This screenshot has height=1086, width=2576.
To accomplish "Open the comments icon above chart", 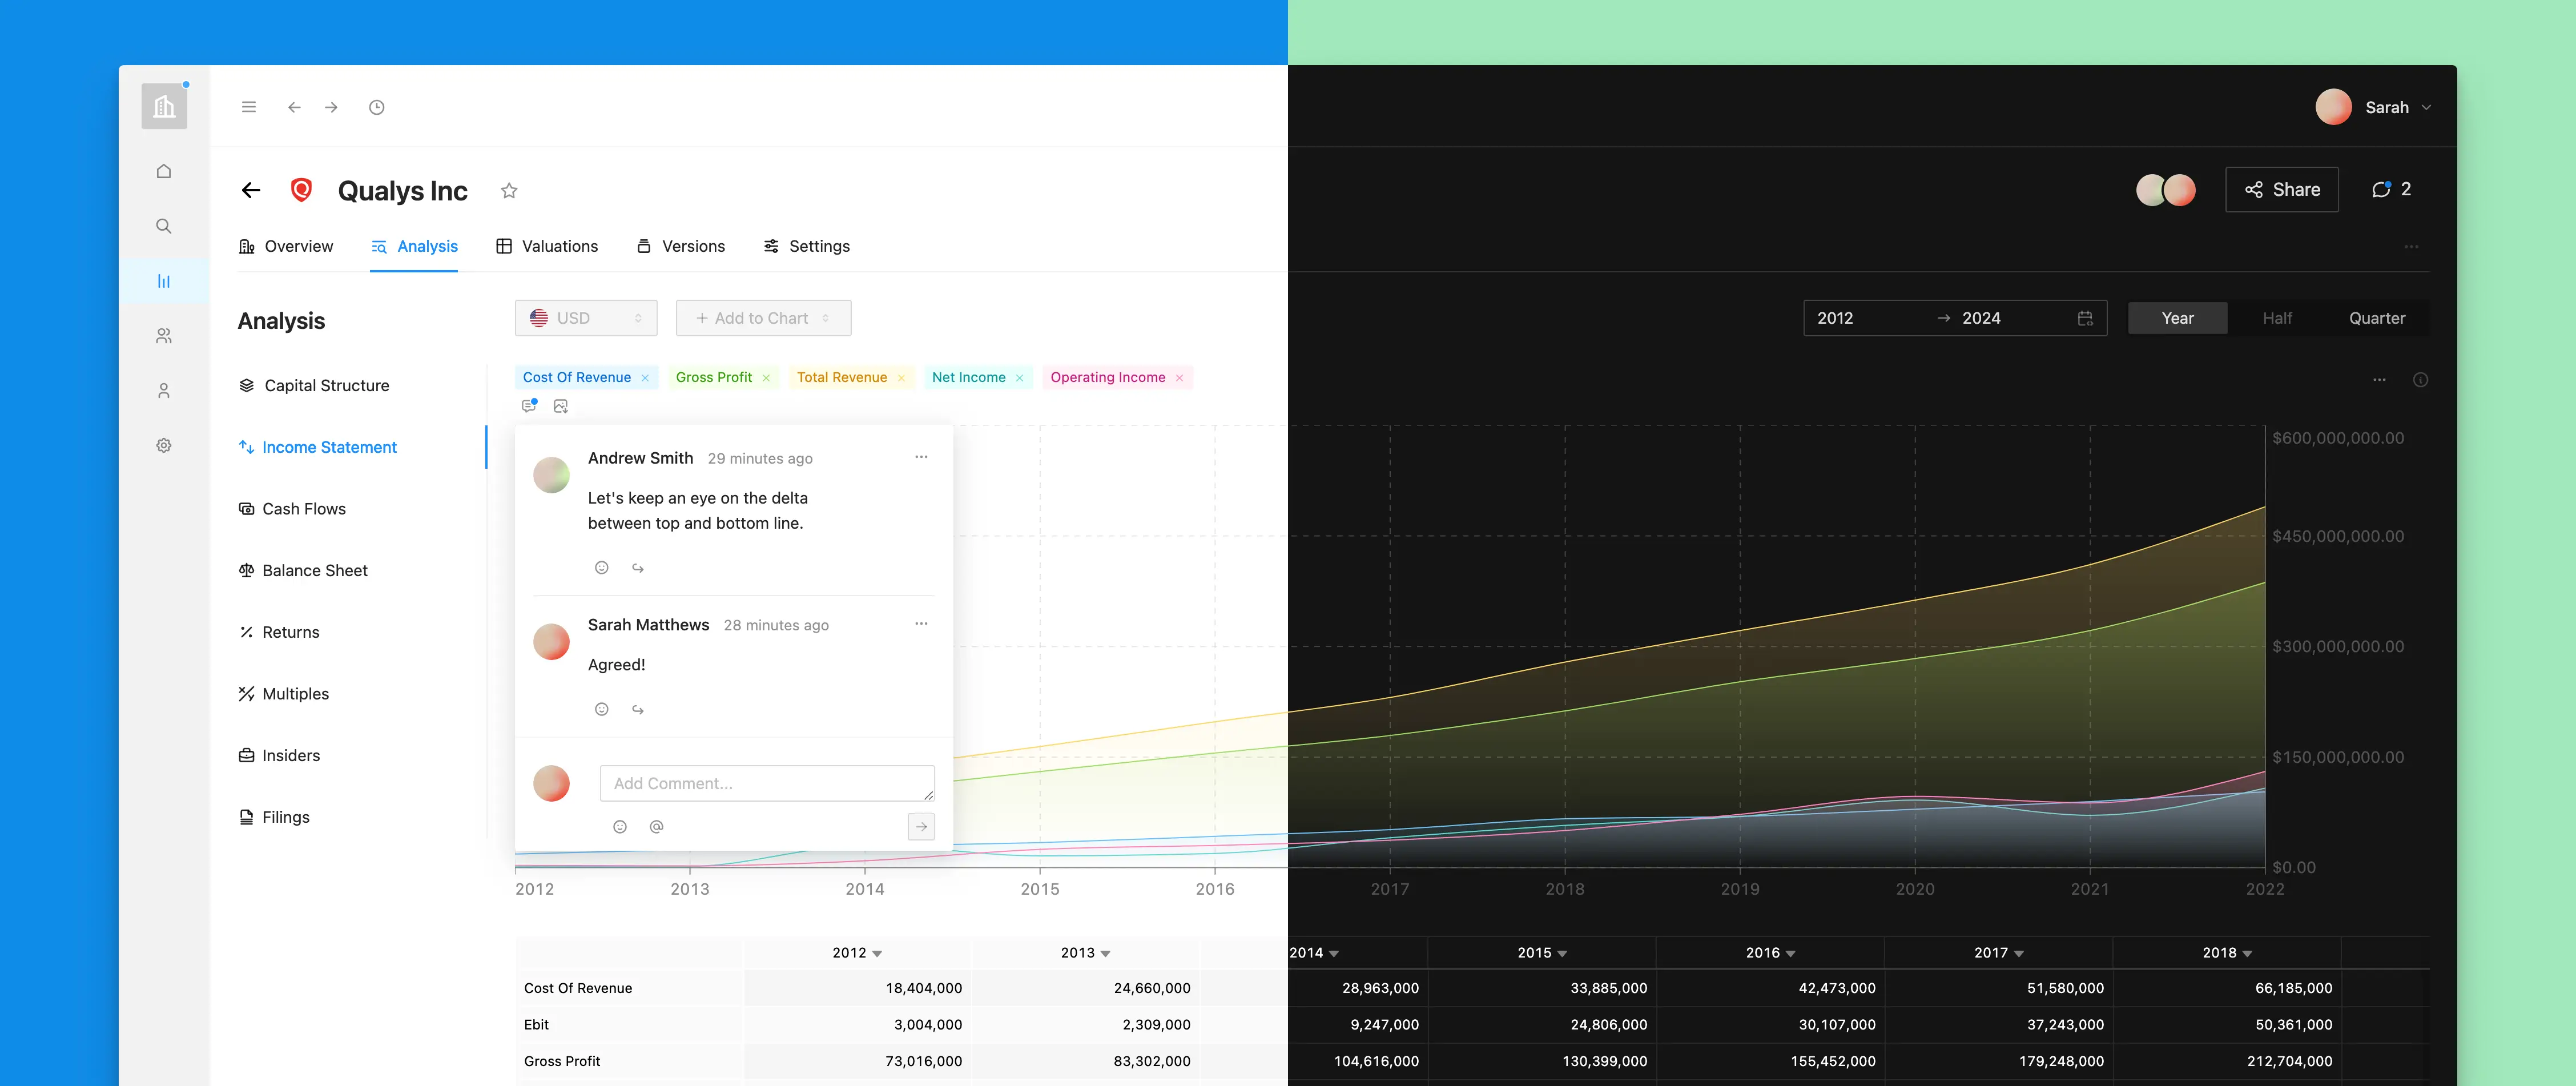I will pos(529,406).
